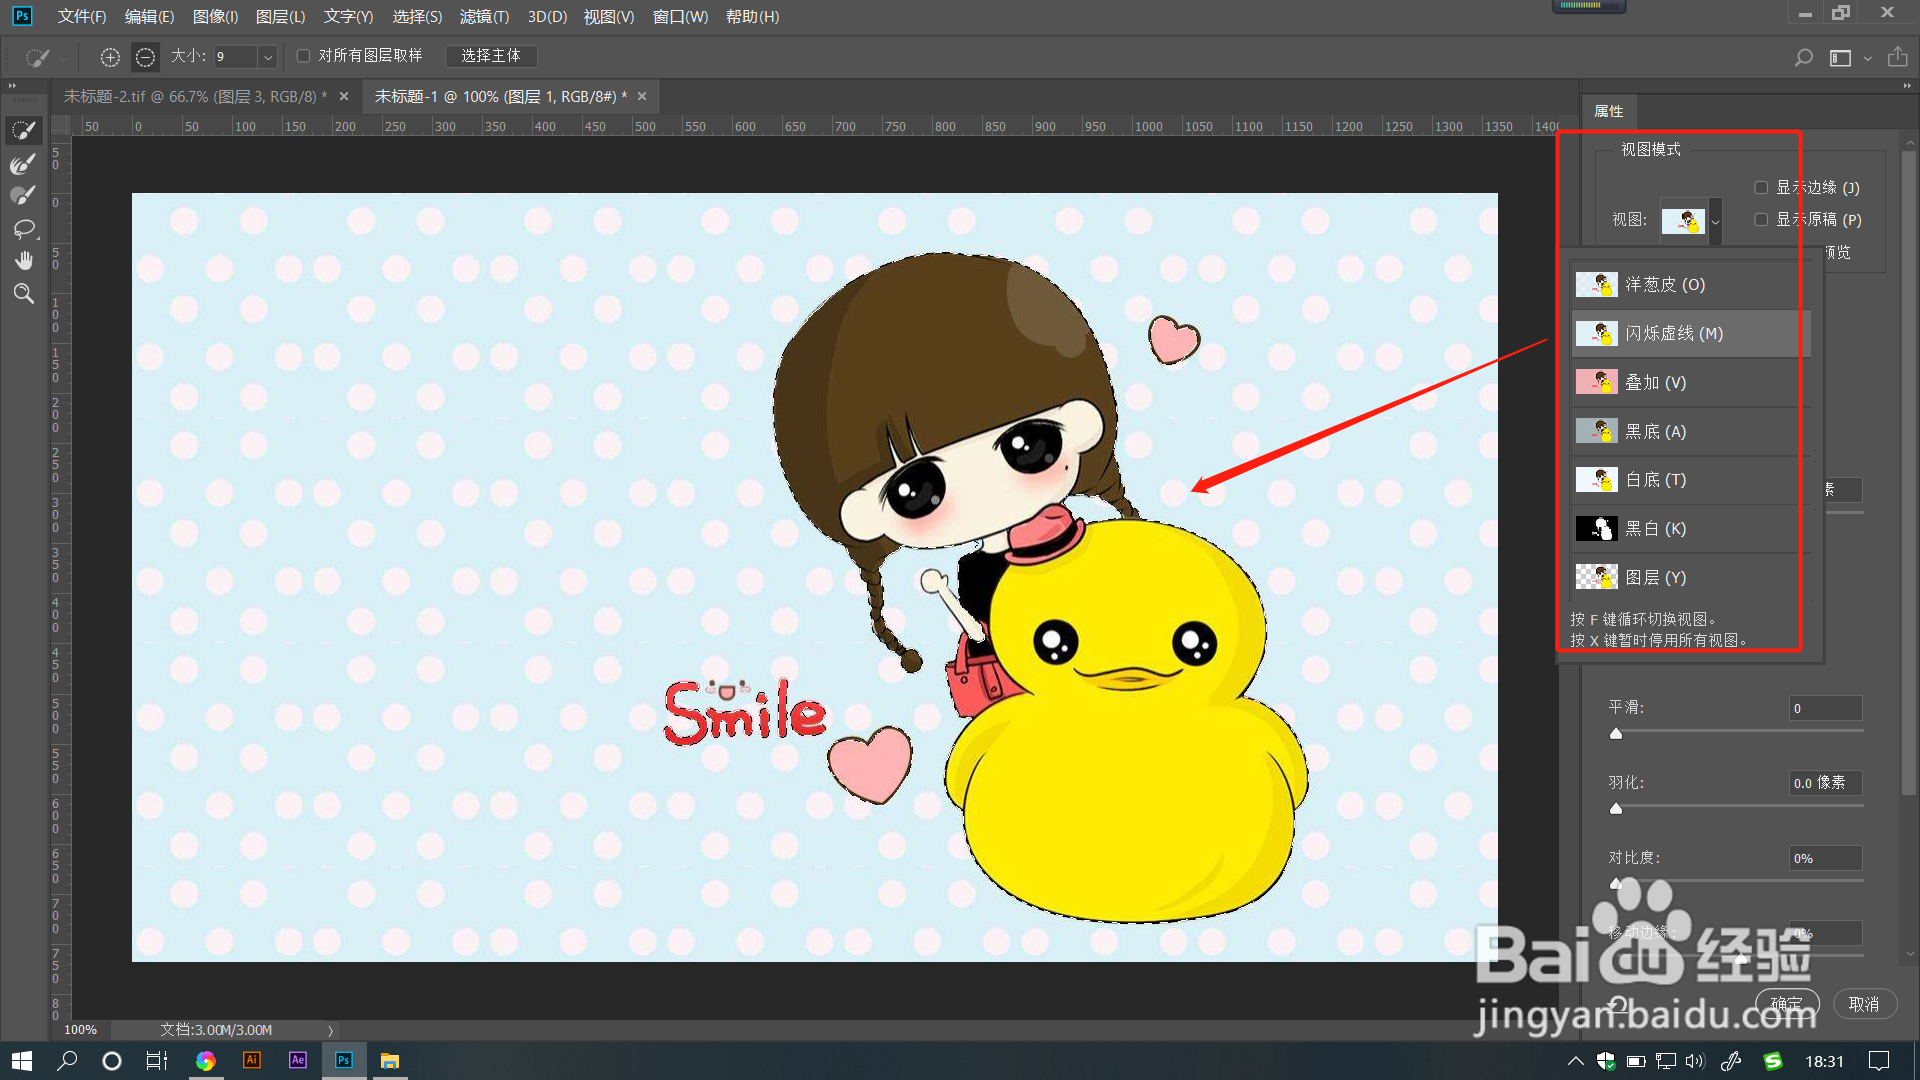
Task: Click the add-to-selection plus icon
Action: point(110,57)
